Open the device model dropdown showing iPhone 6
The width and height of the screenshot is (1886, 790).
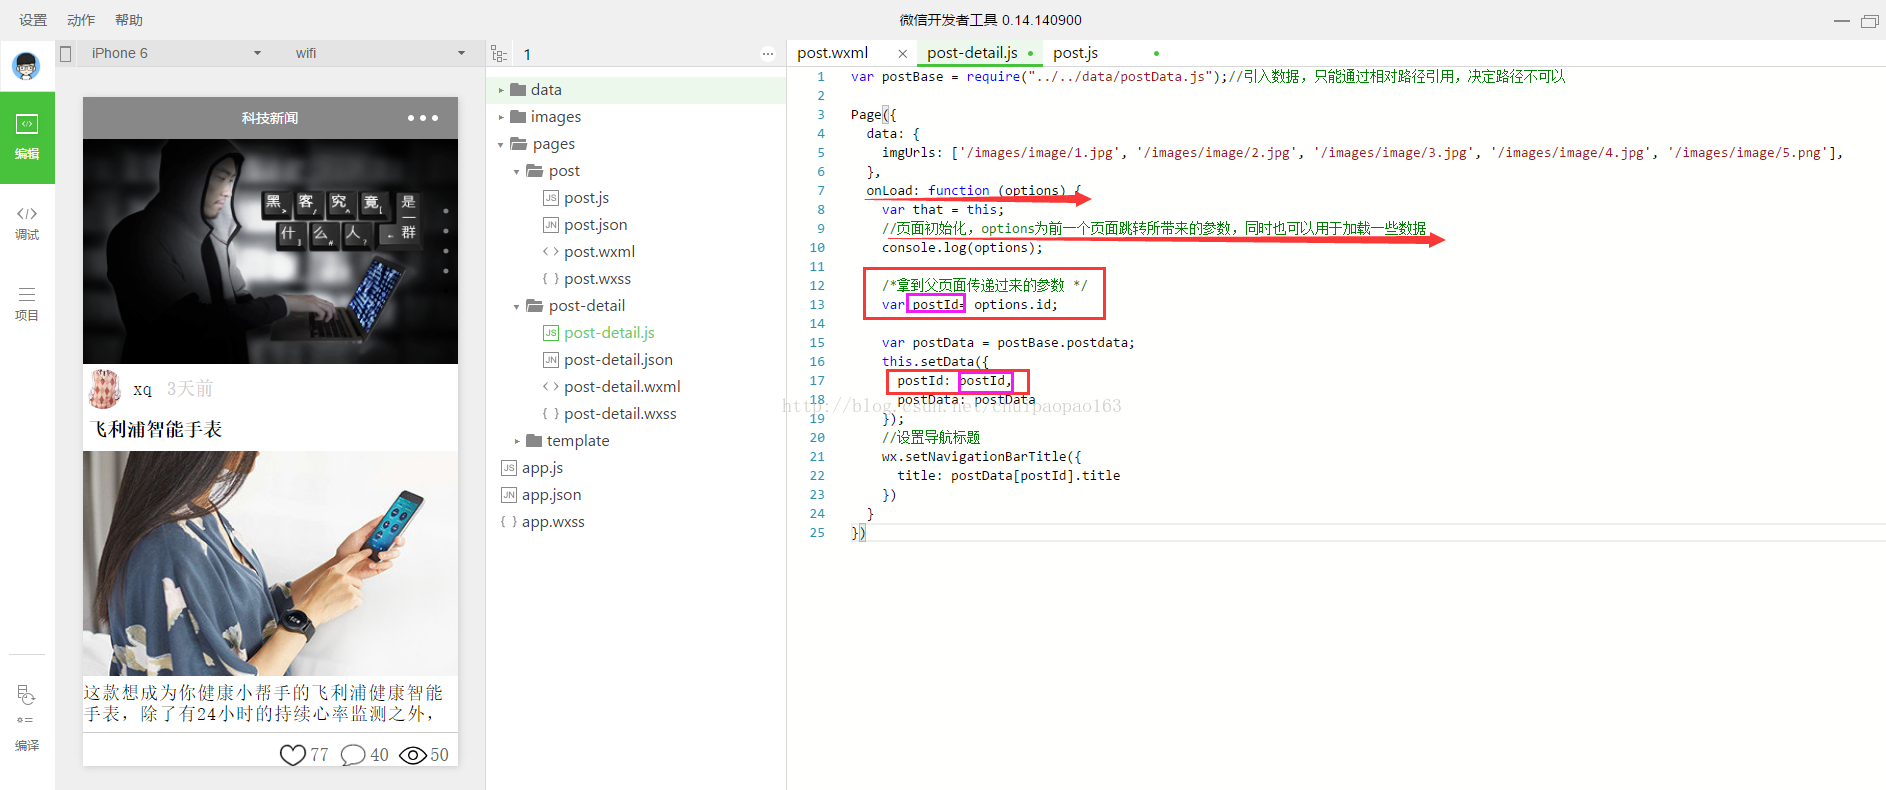pyautogui.click(x=176, y=54)
